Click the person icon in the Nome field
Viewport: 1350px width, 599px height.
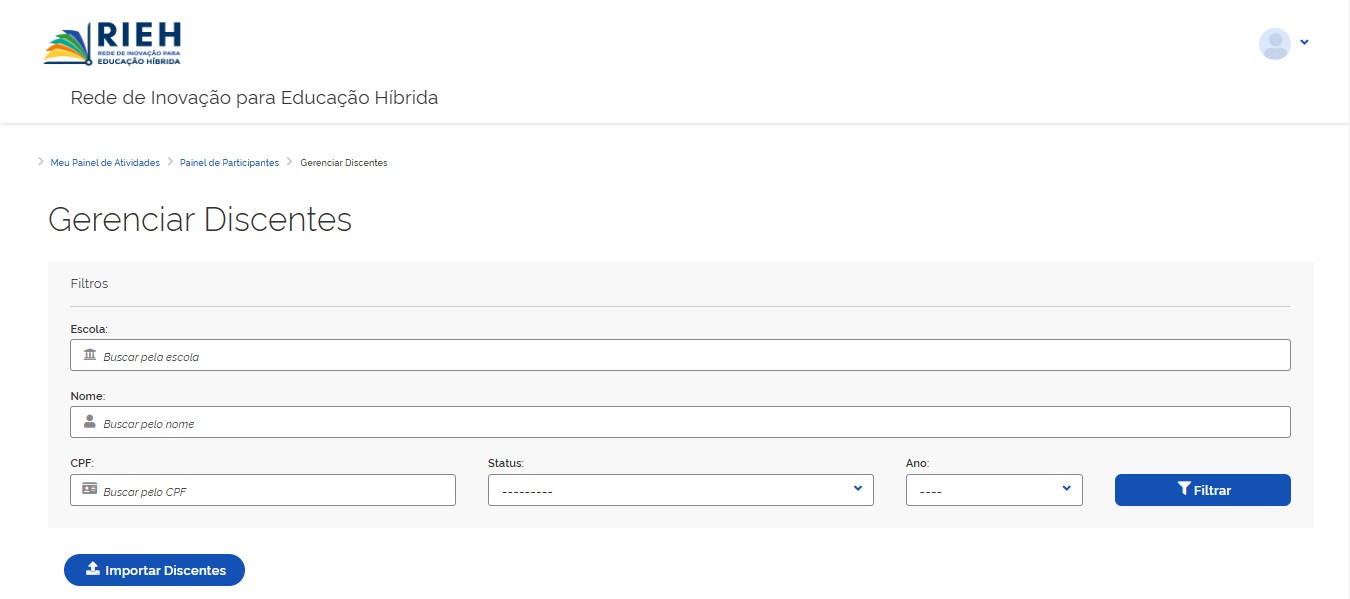tap(90, 422)
